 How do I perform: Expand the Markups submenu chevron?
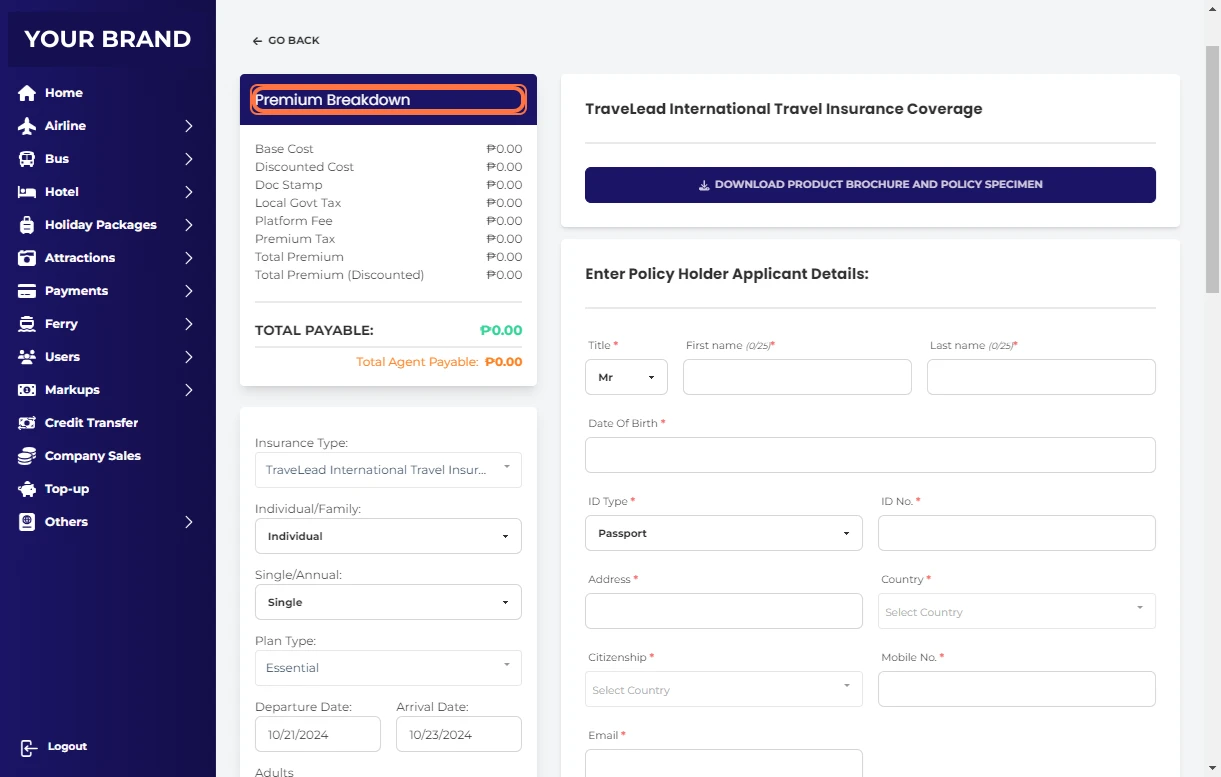pos(188,390)
